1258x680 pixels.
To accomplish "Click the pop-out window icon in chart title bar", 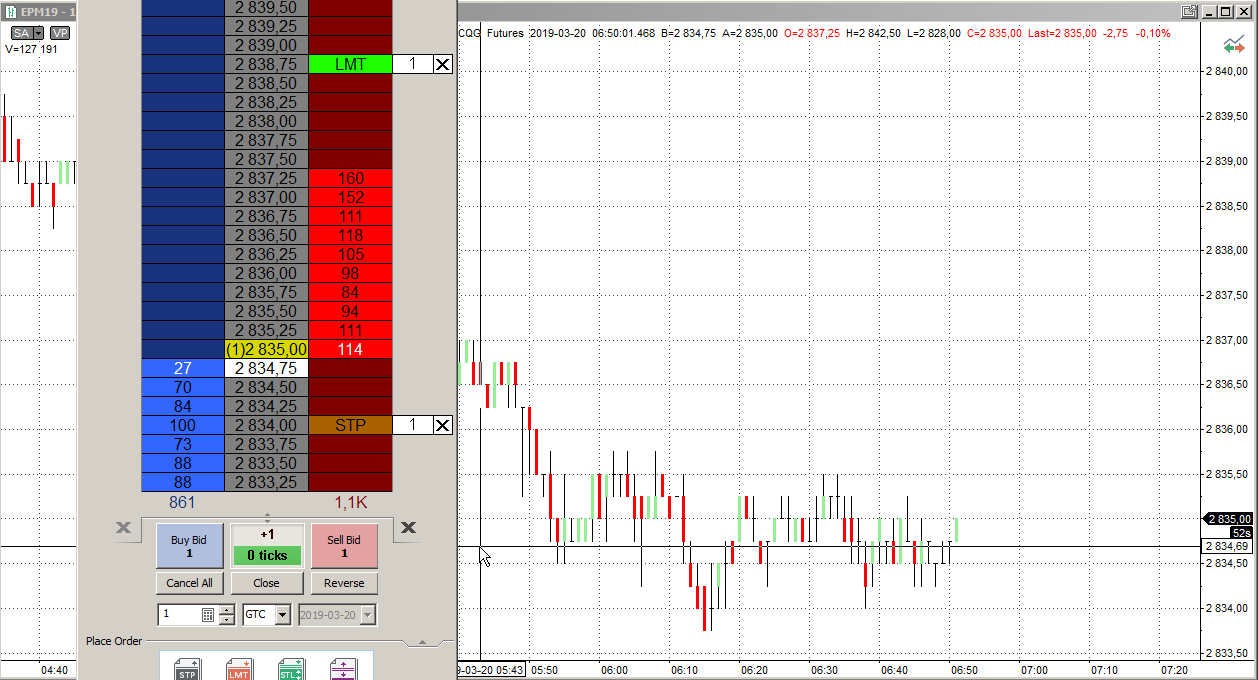I will coord(1188,11).
